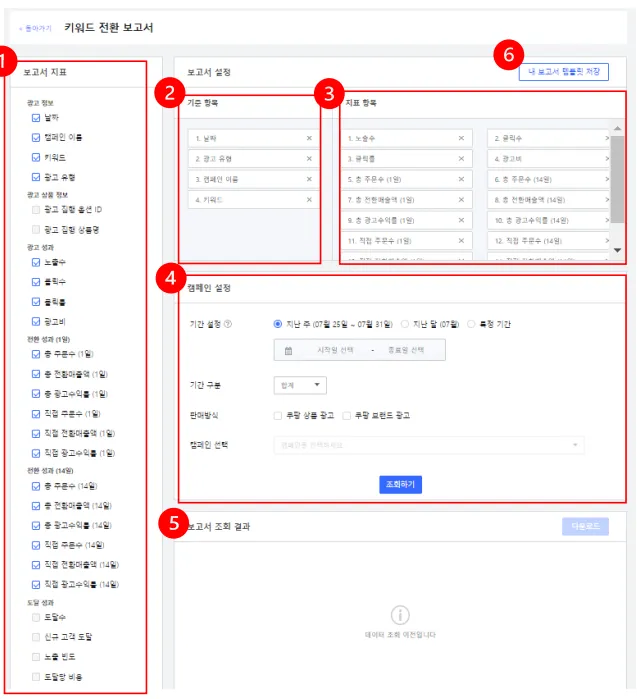The height and width of the screenshot is (699, 637).
Task: Remove '5. 총 주문수 (1일)' metric item
Action: (x=461, y=179)
